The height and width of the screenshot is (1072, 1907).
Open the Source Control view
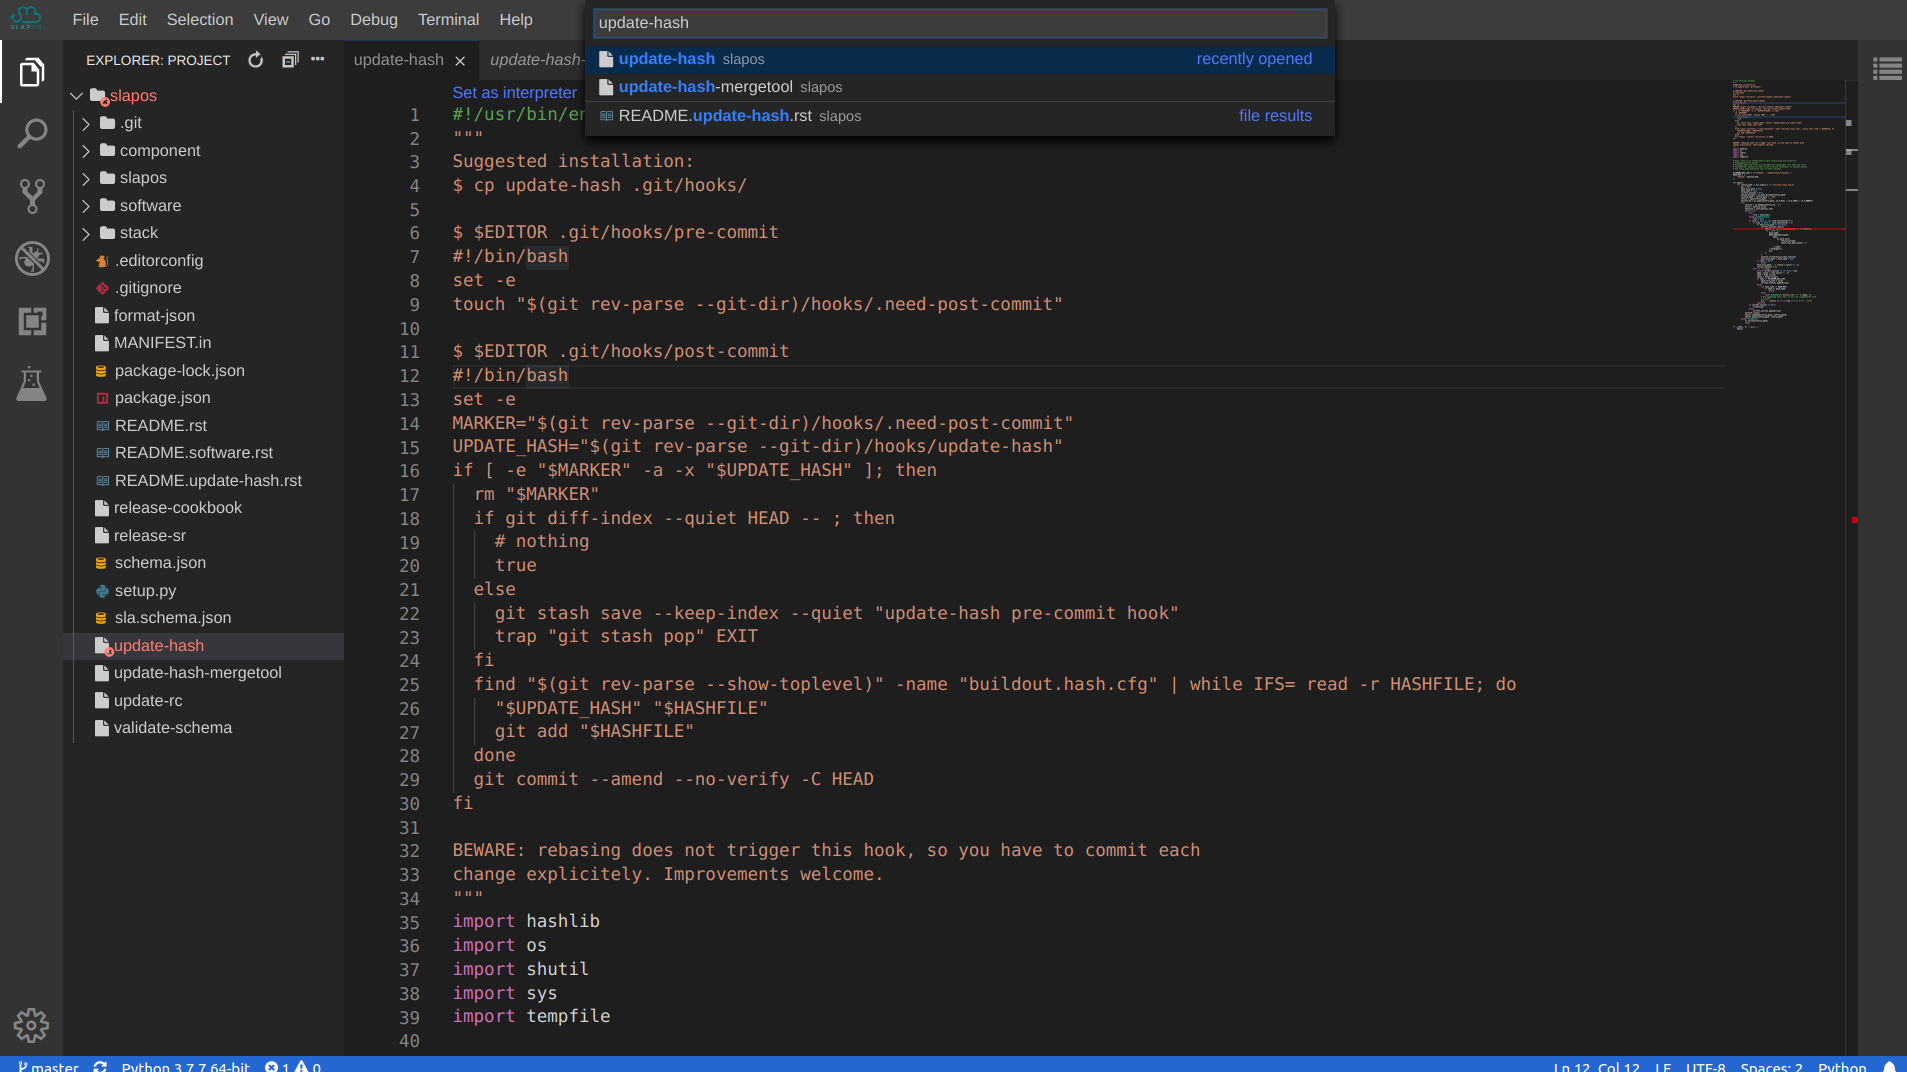[31, 196]
